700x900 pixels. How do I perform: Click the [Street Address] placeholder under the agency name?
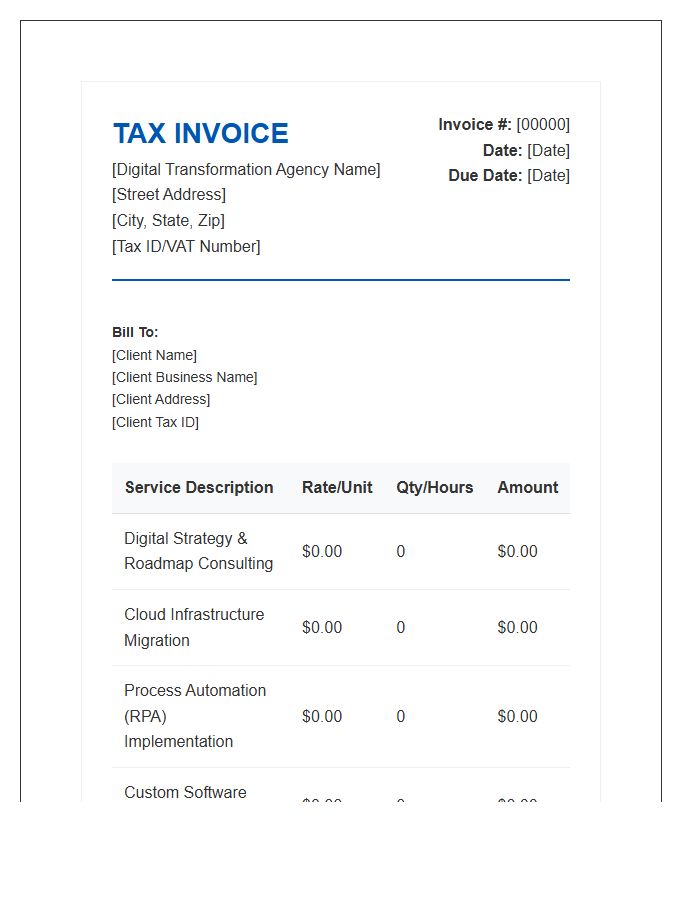point(169,195)
